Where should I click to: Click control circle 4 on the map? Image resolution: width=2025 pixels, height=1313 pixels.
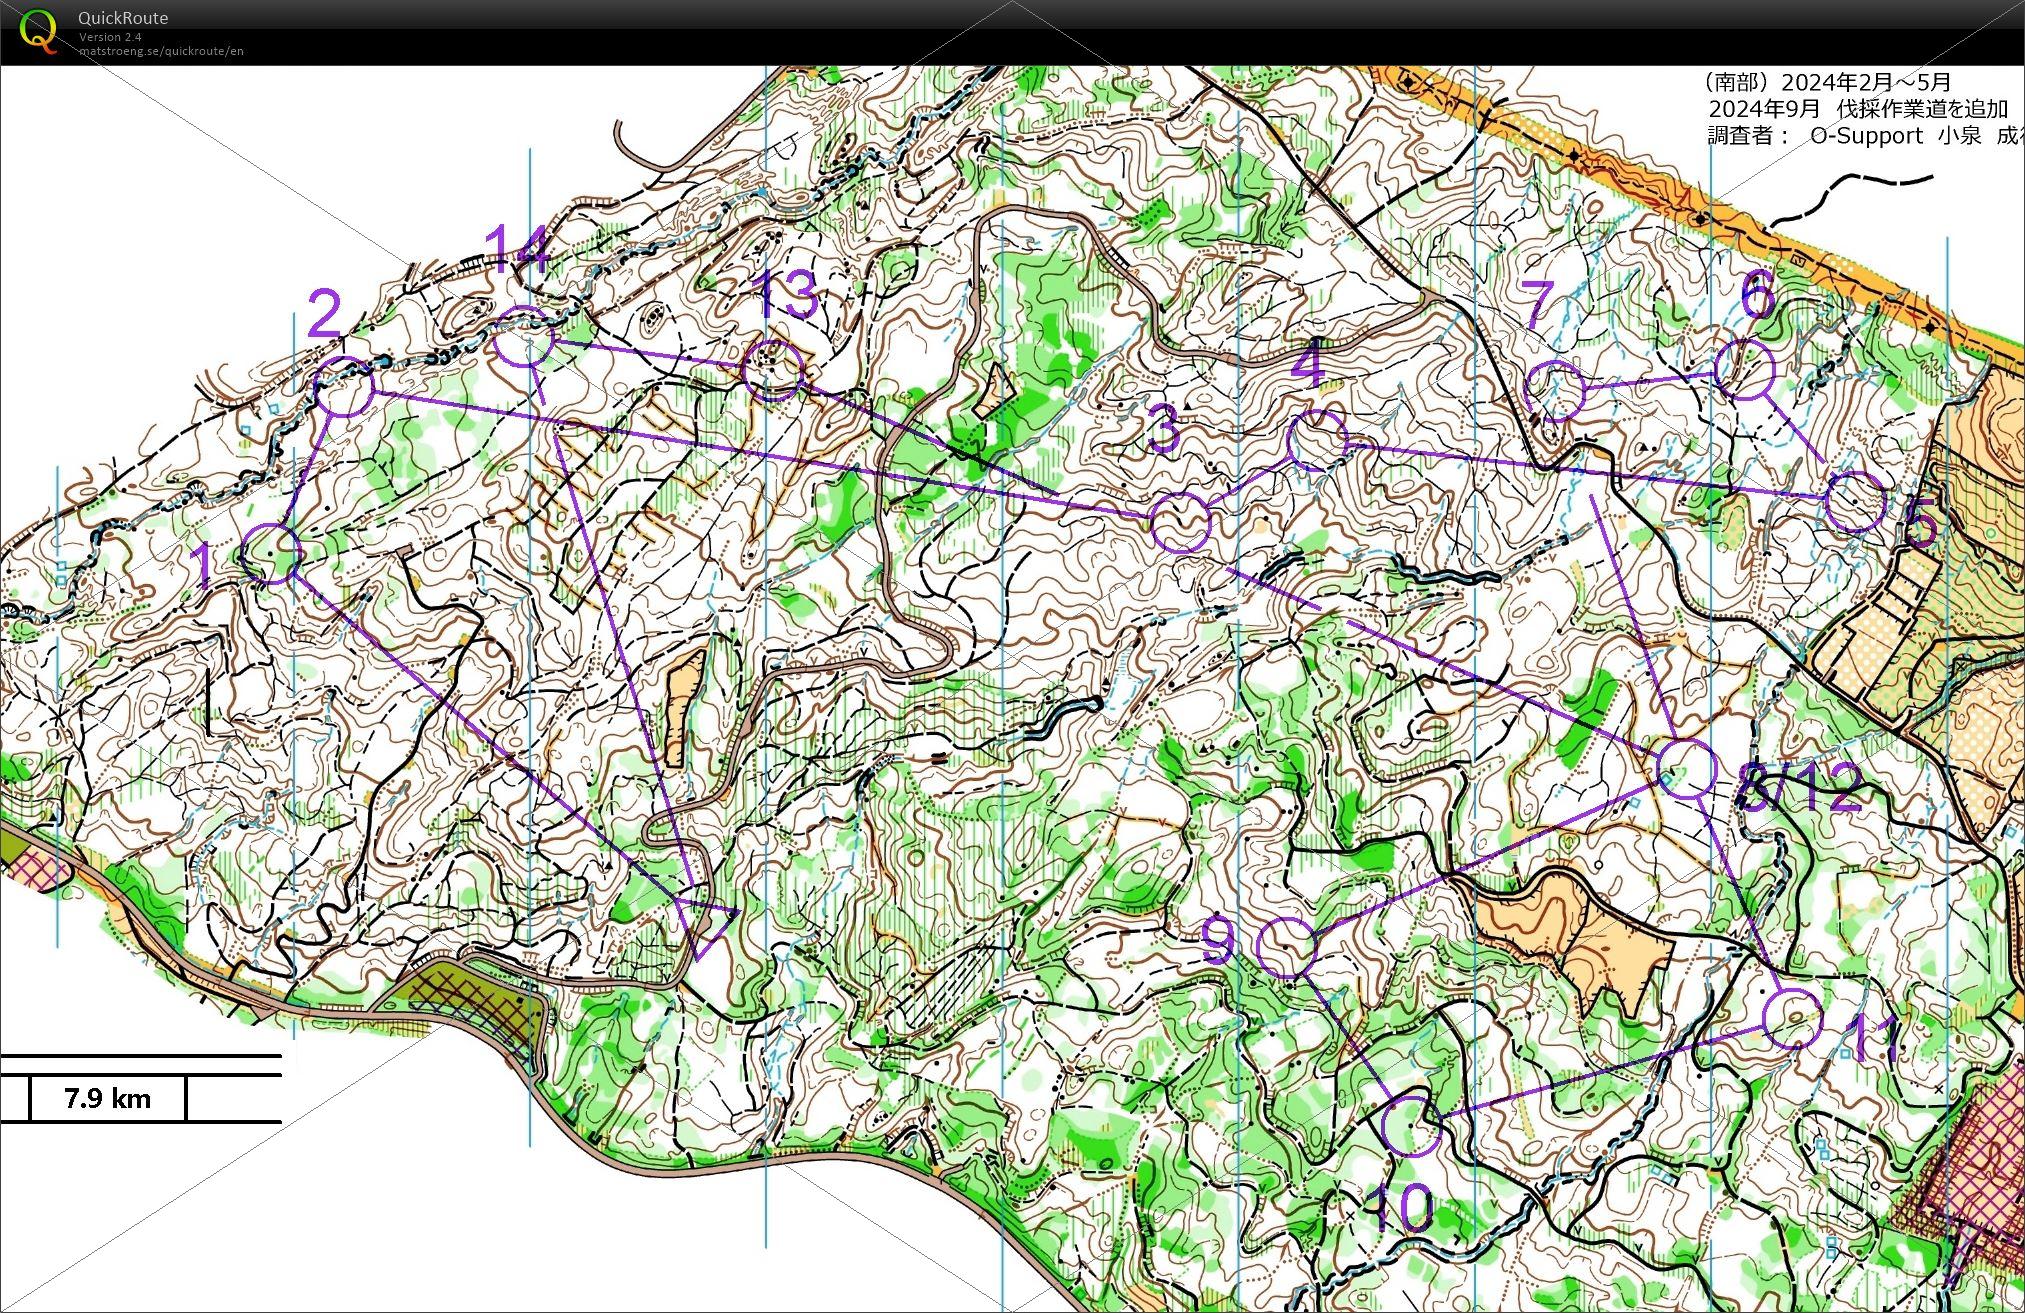coord(1318,440)
